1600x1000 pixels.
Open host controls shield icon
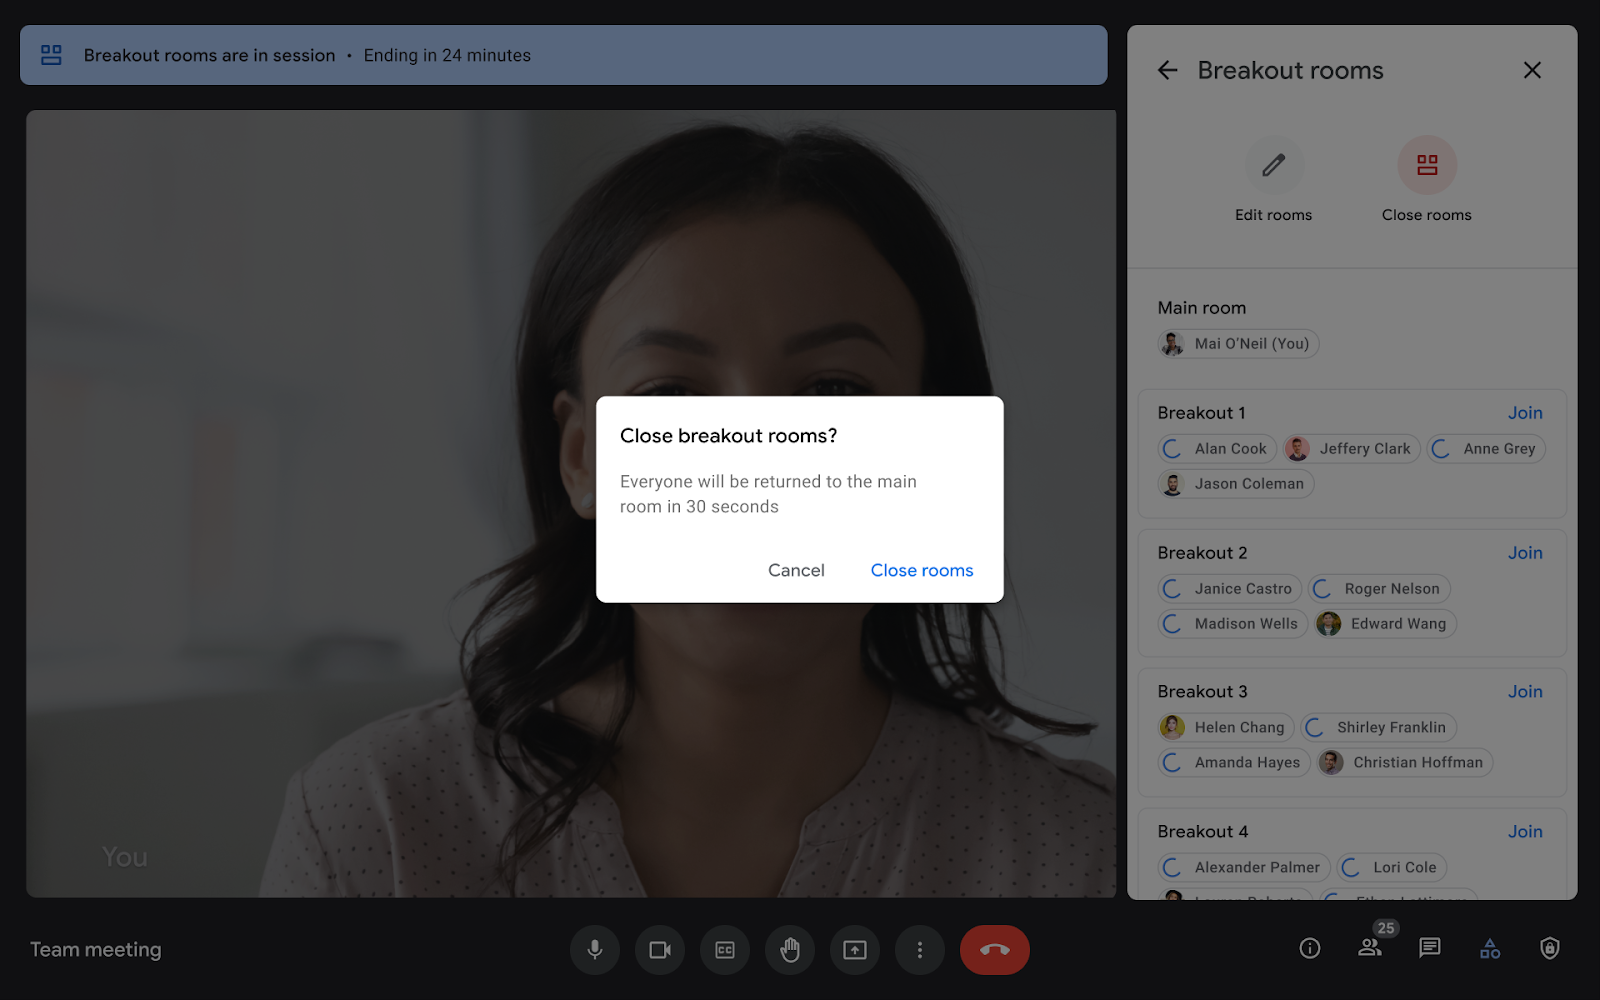1550,948
